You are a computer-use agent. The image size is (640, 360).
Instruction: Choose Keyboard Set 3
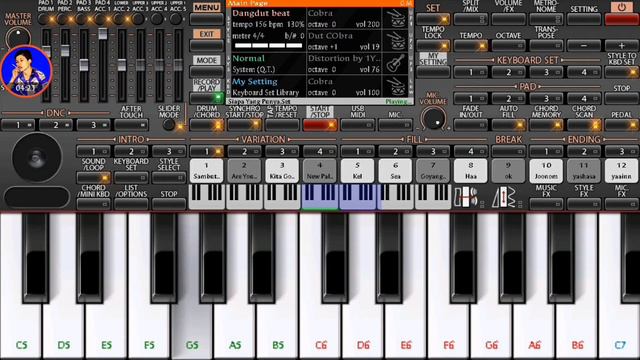(x=546, y=72)
